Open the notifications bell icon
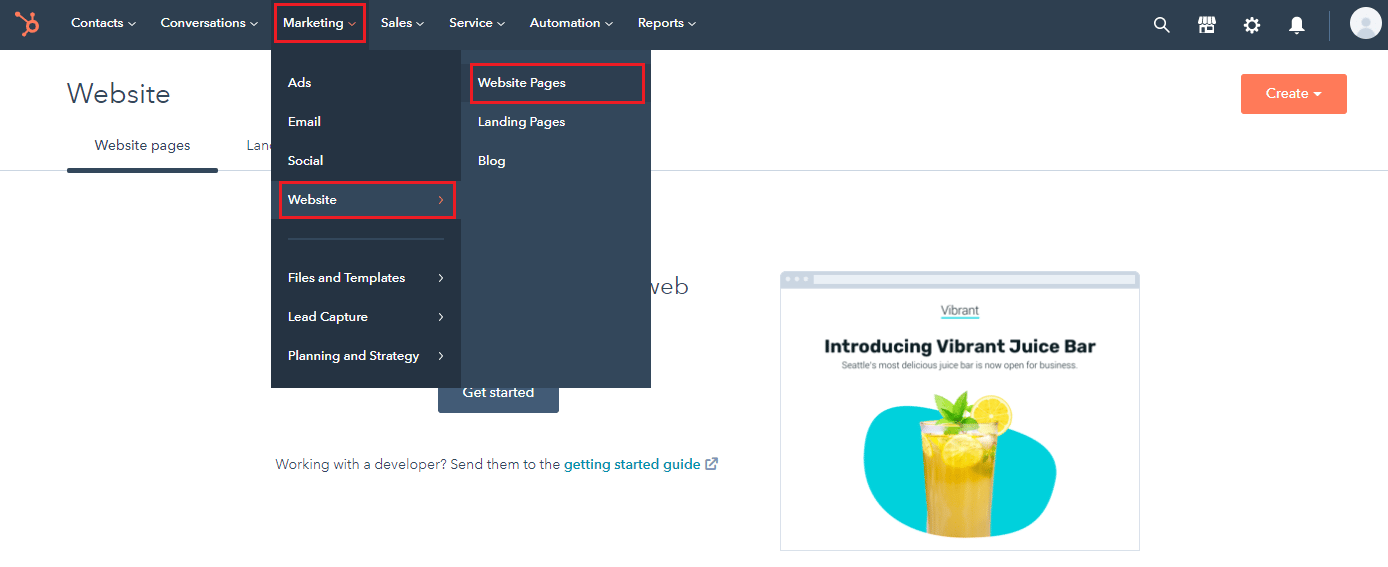Image resolution: width=1388 pixels, height=567 pixels. 1297,24
